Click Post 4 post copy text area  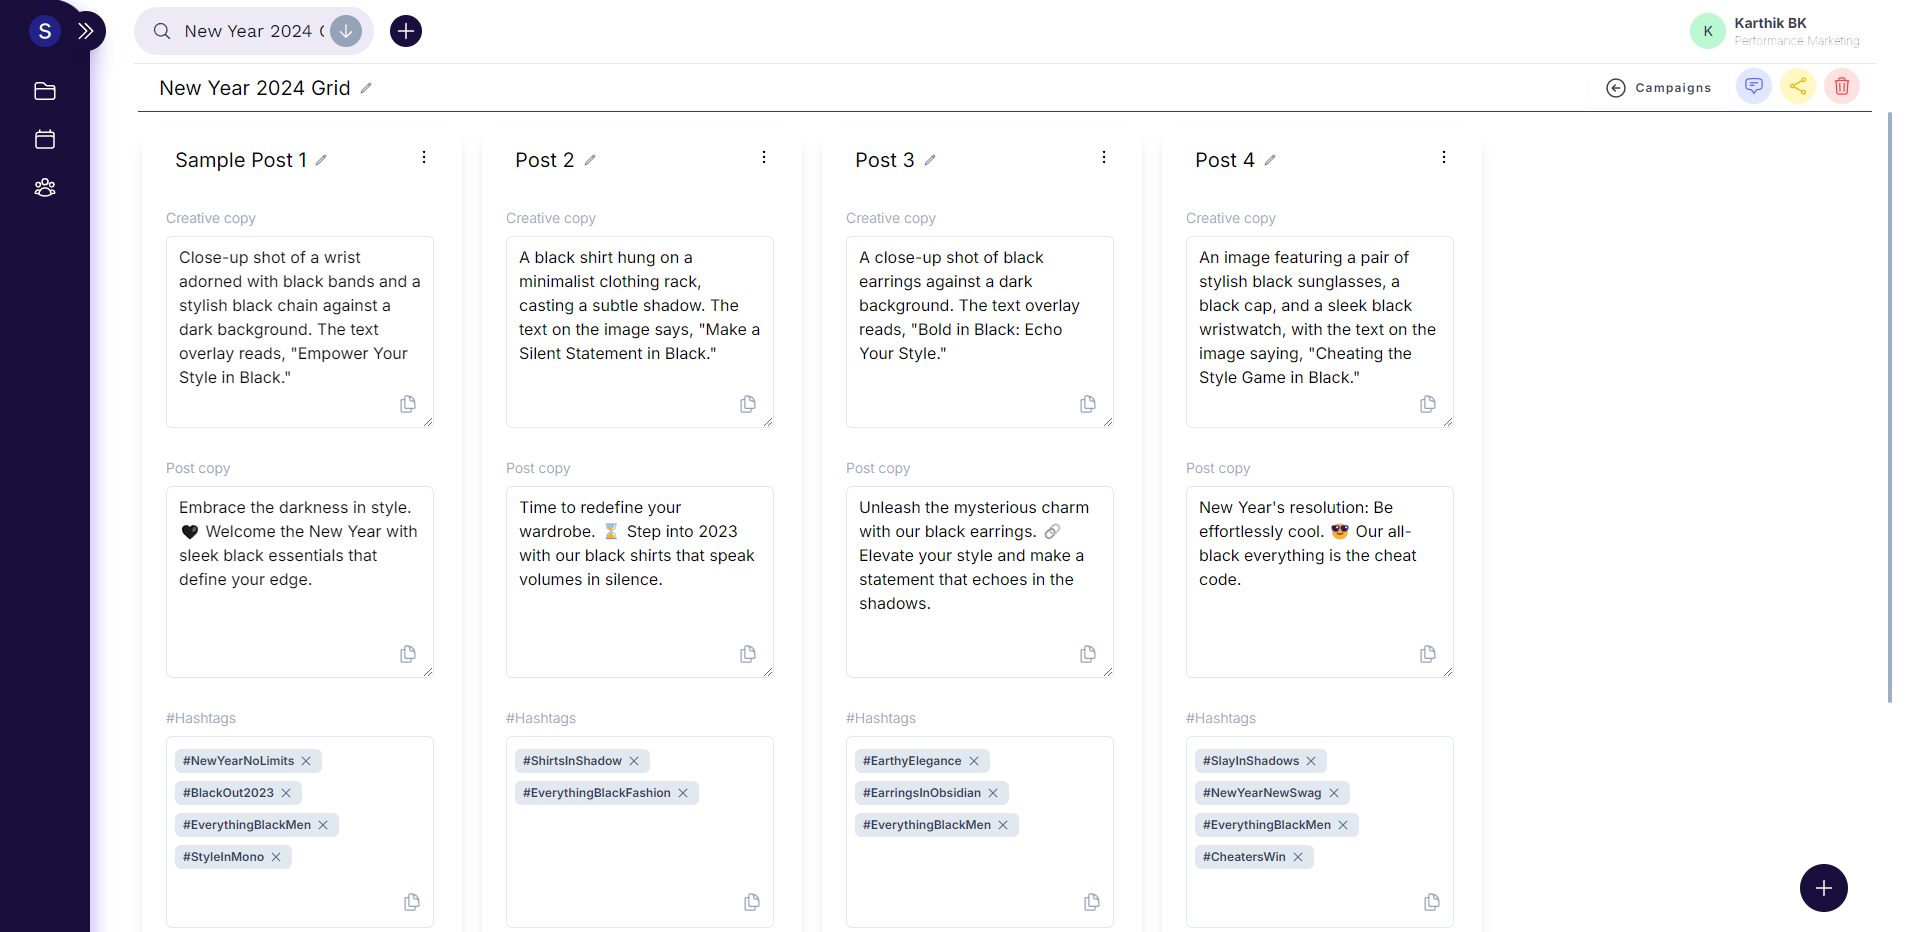click(1320, 582)
